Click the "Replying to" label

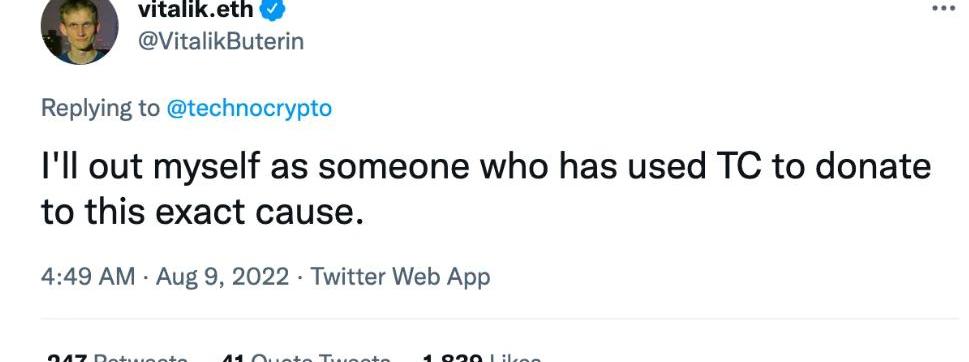[x=100, y=109]
